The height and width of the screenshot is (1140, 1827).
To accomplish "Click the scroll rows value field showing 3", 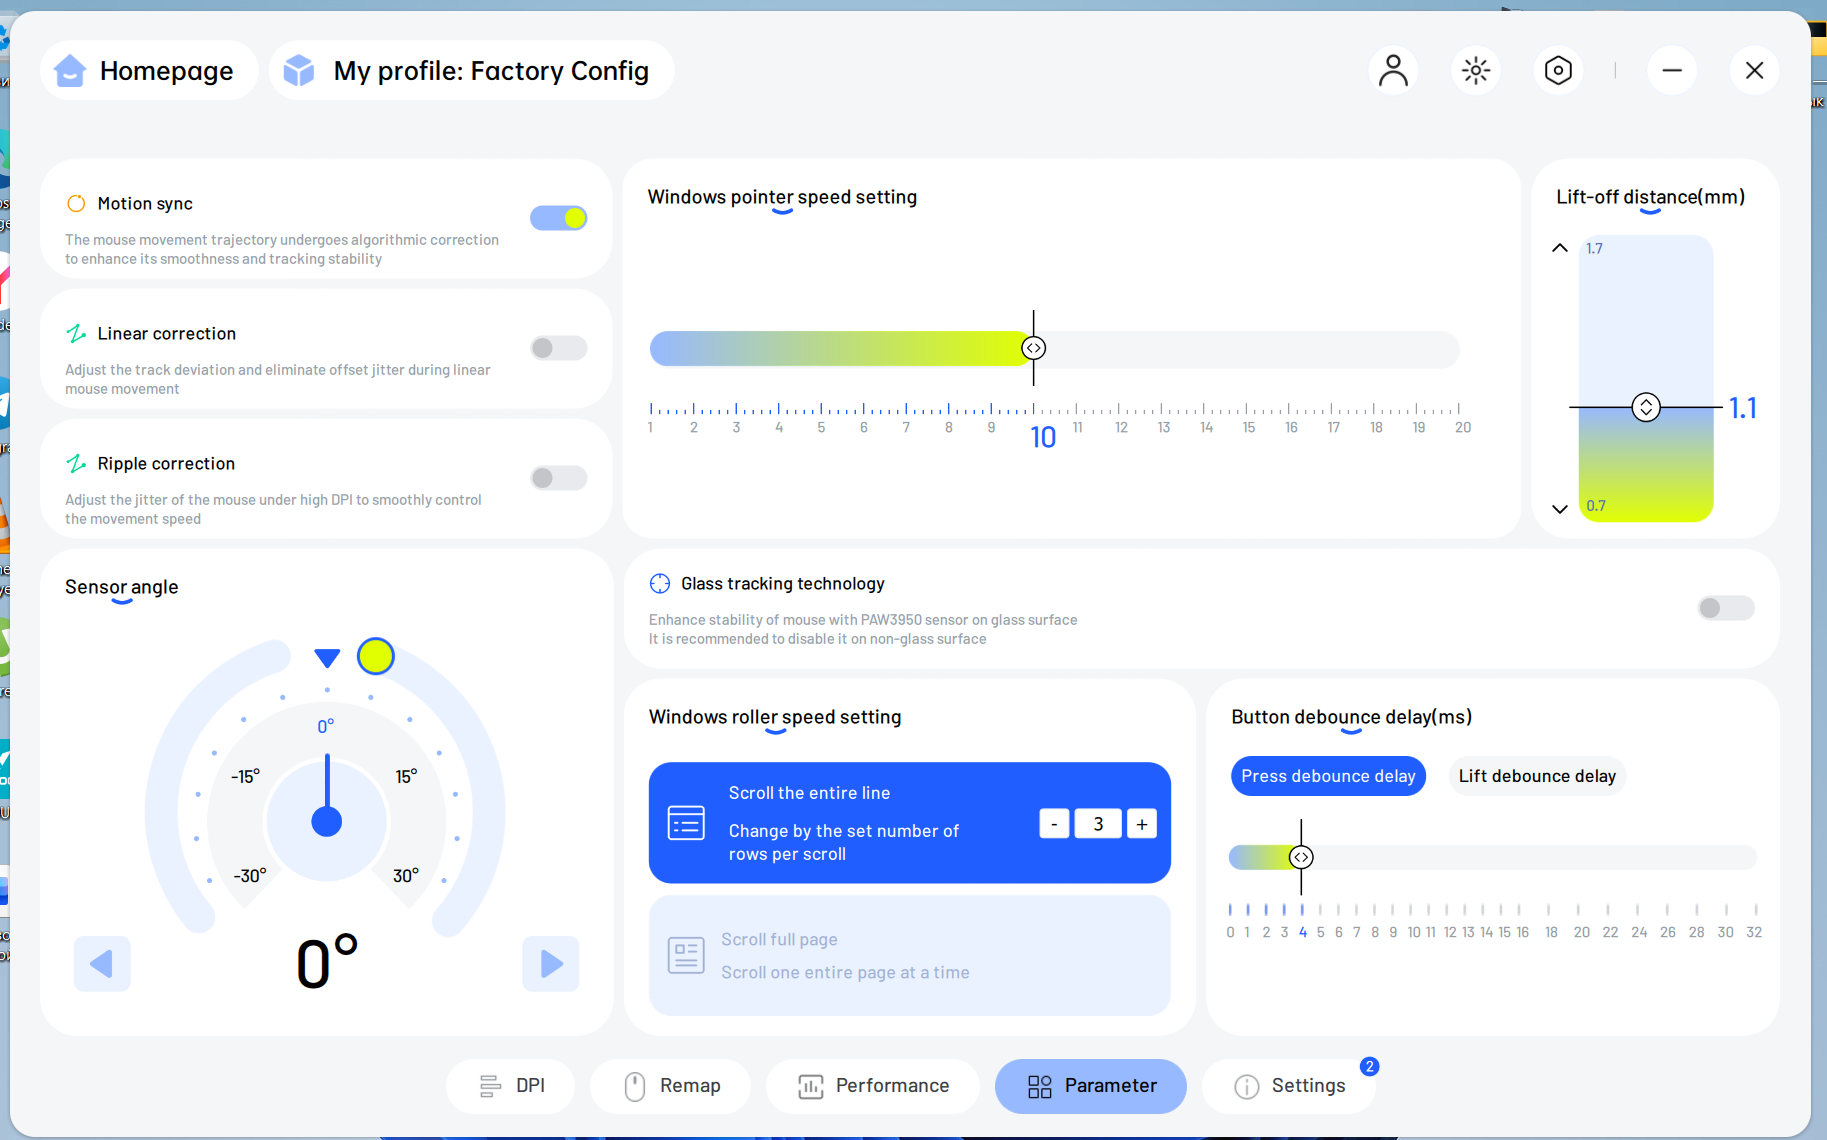I will point(1098,824).
